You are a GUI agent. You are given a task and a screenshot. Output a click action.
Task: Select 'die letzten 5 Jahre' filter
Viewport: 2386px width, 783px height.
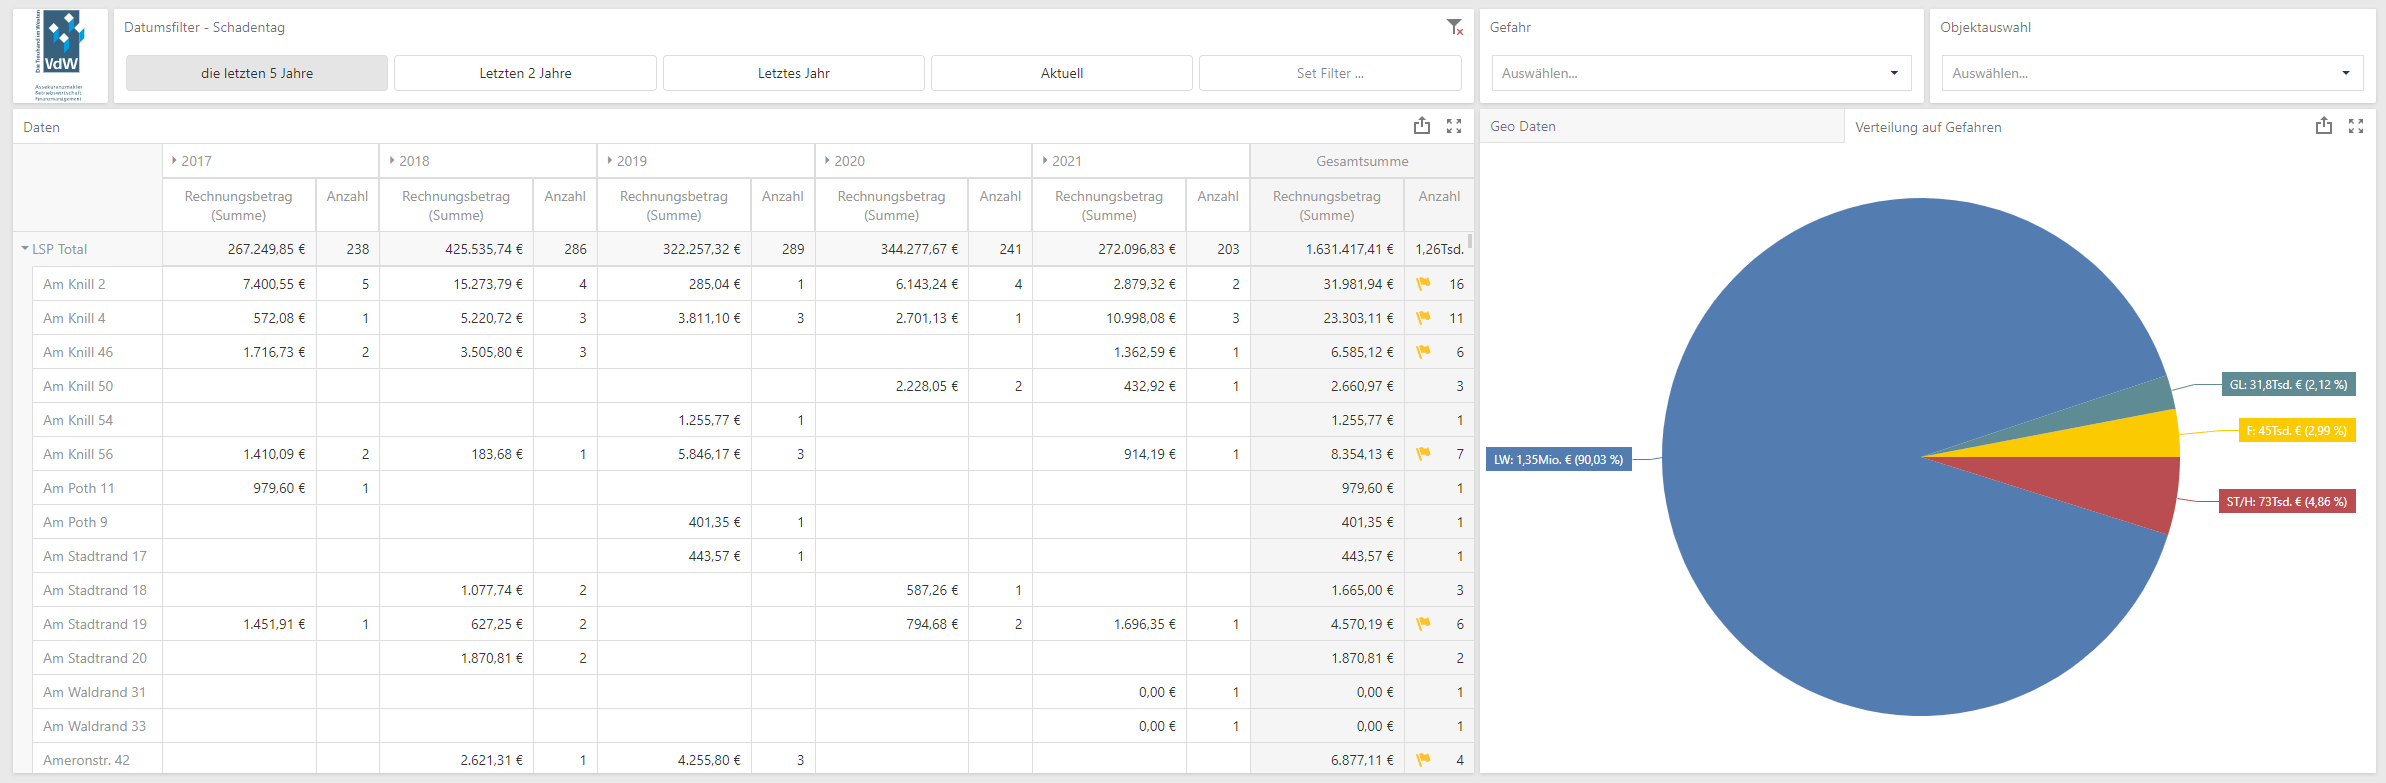click(257, 73)
